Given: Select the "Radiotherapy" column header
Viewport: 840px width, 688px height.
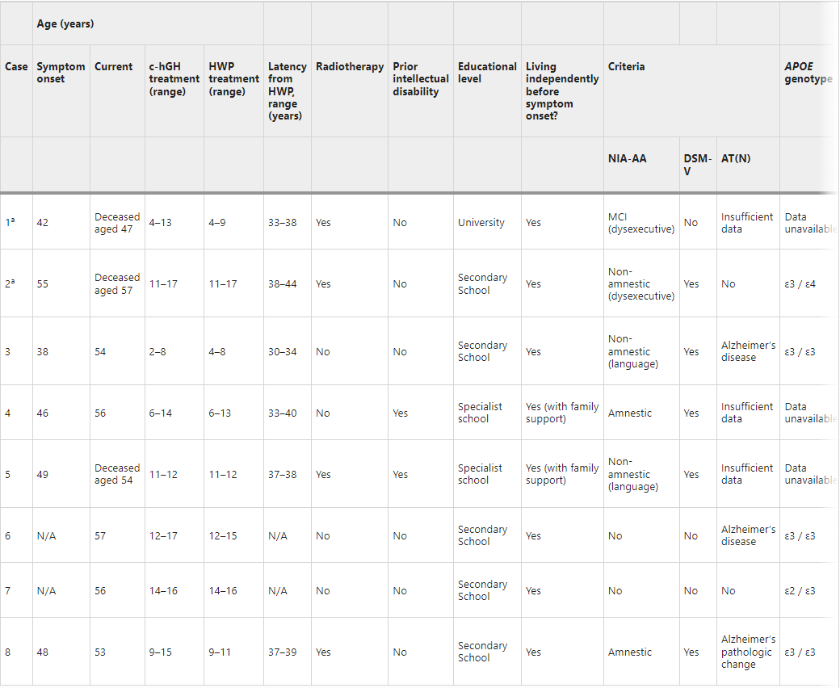Looking at the screenshot, I should point(349,67).
